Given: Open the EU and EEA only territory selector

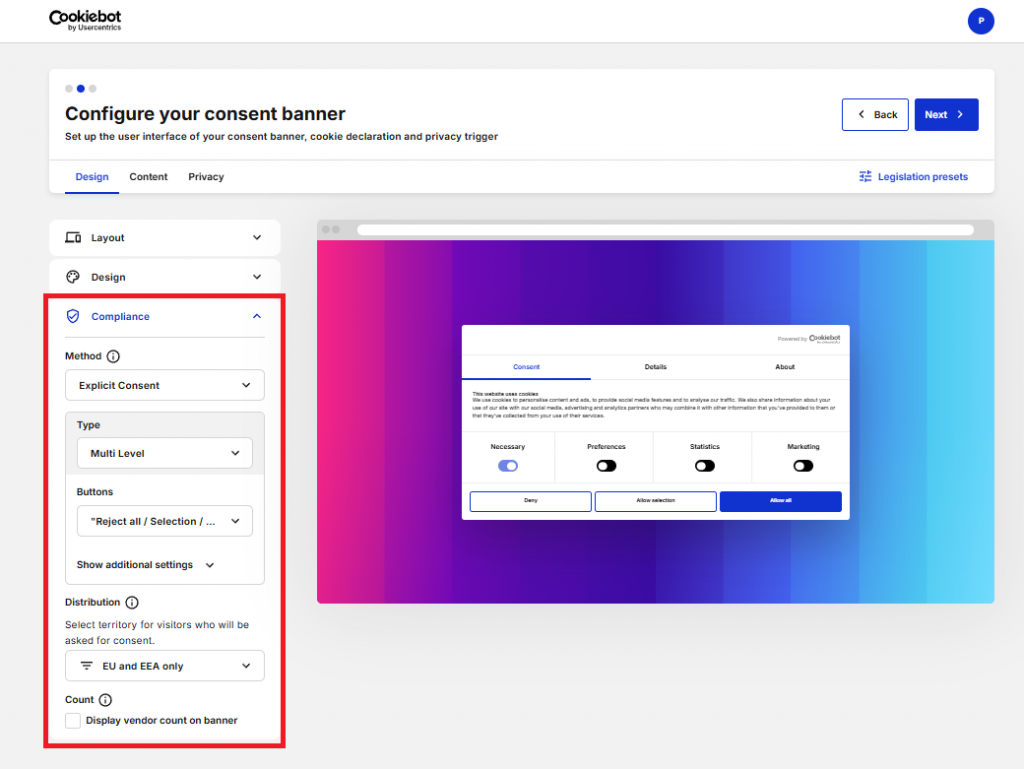Looking at the screenshot, I should point(164,665).
